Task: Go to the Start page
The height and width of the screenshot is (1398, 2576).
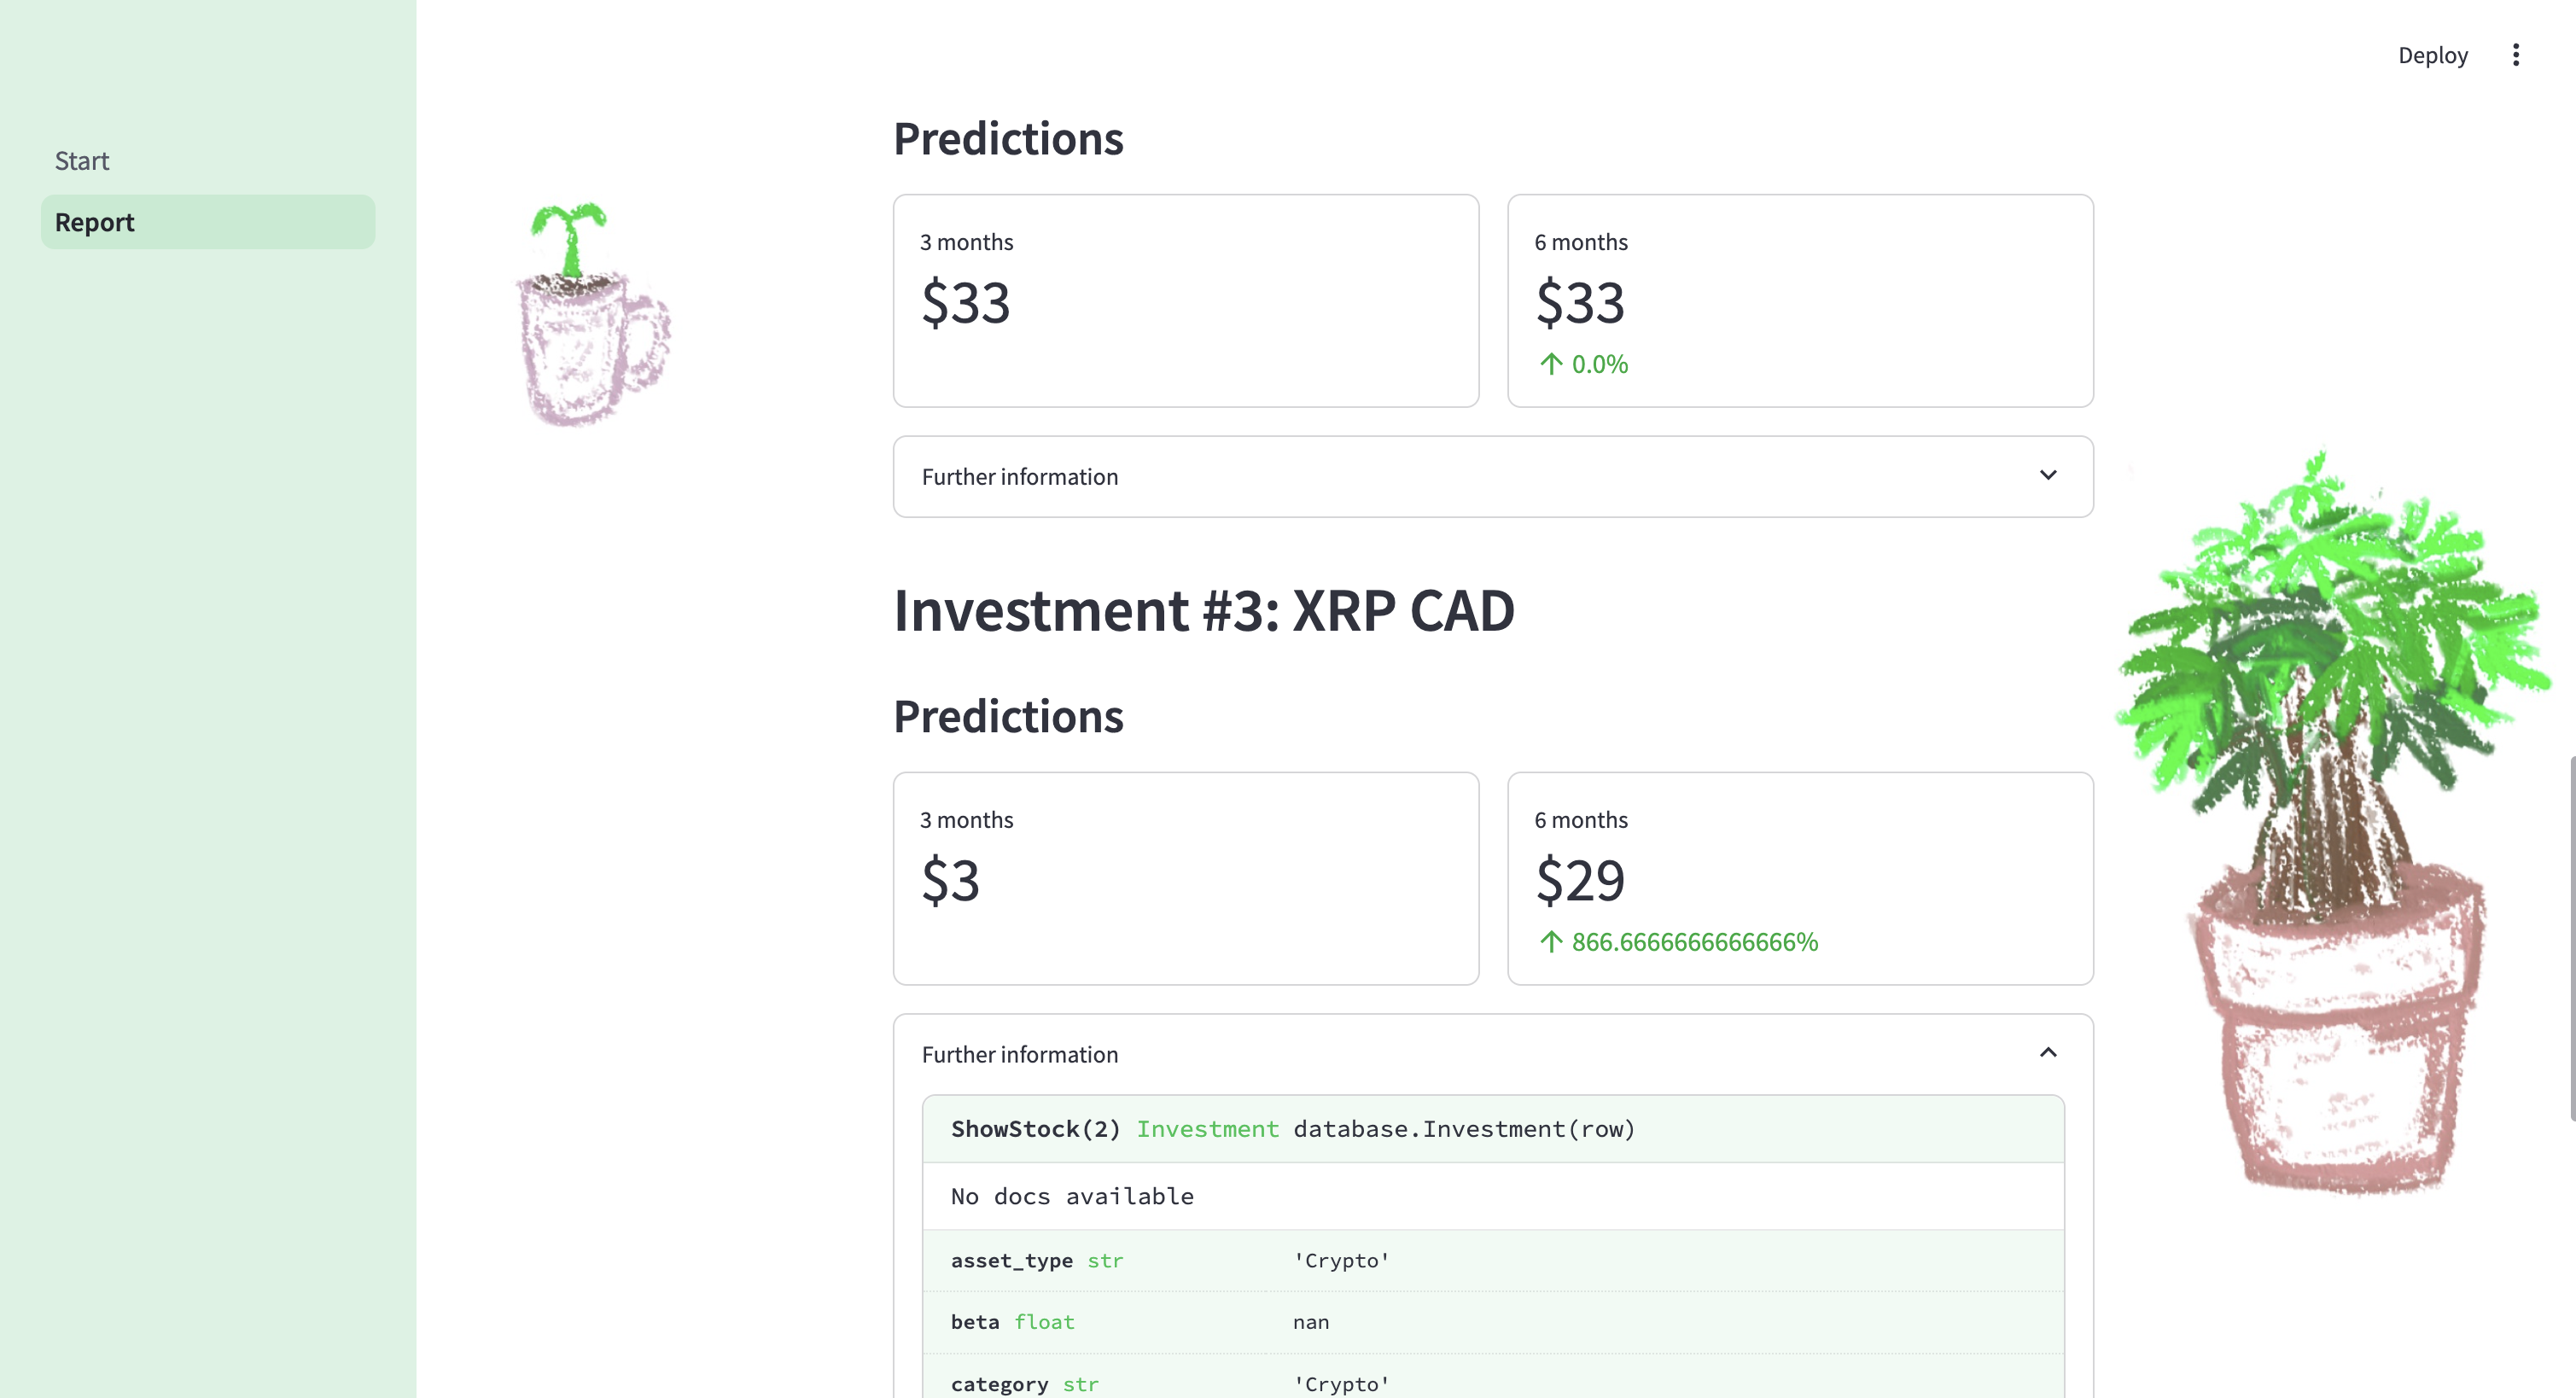Action: coord(82,161)
